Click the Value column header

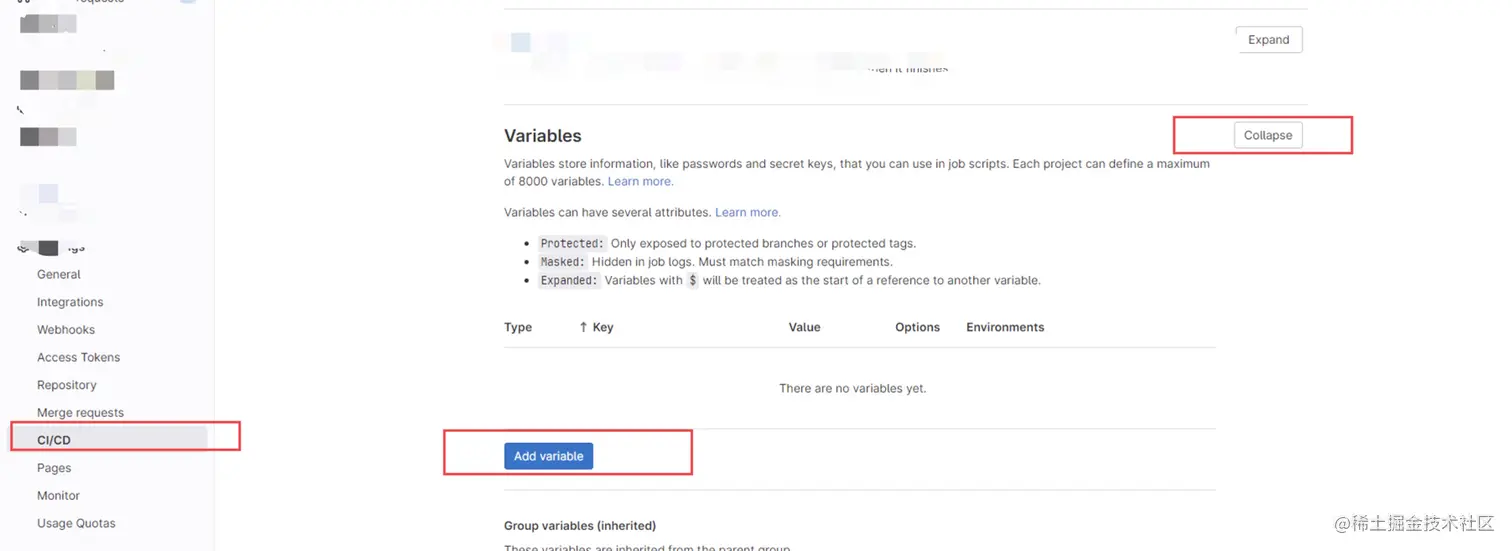coord(804,327)
